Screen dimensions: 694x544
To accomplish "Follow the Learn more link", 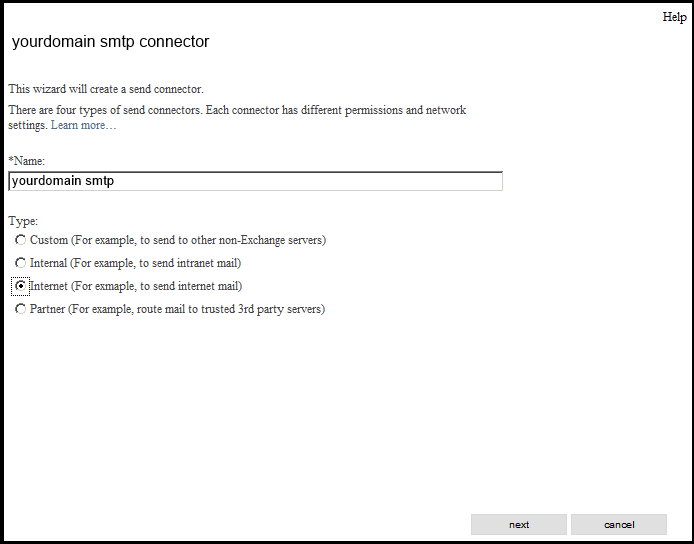I will (83, 125).
